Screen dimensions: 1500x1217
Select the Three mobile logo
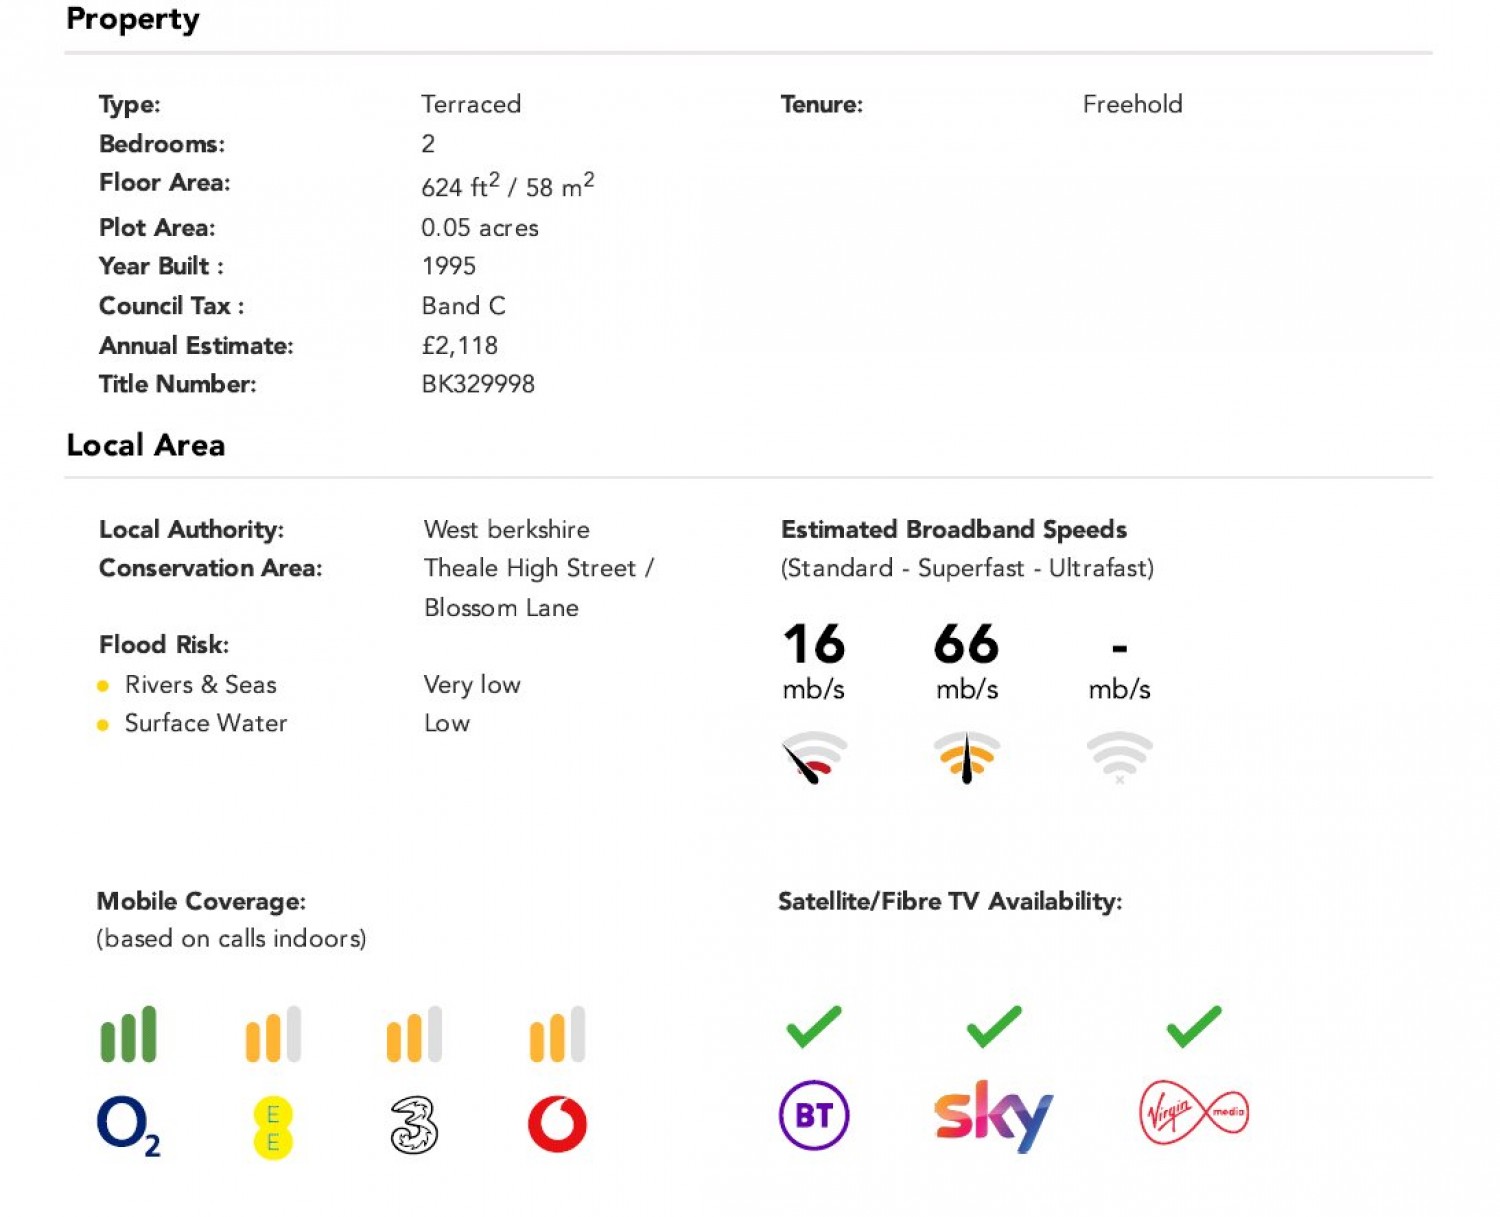pos(414,1125)
